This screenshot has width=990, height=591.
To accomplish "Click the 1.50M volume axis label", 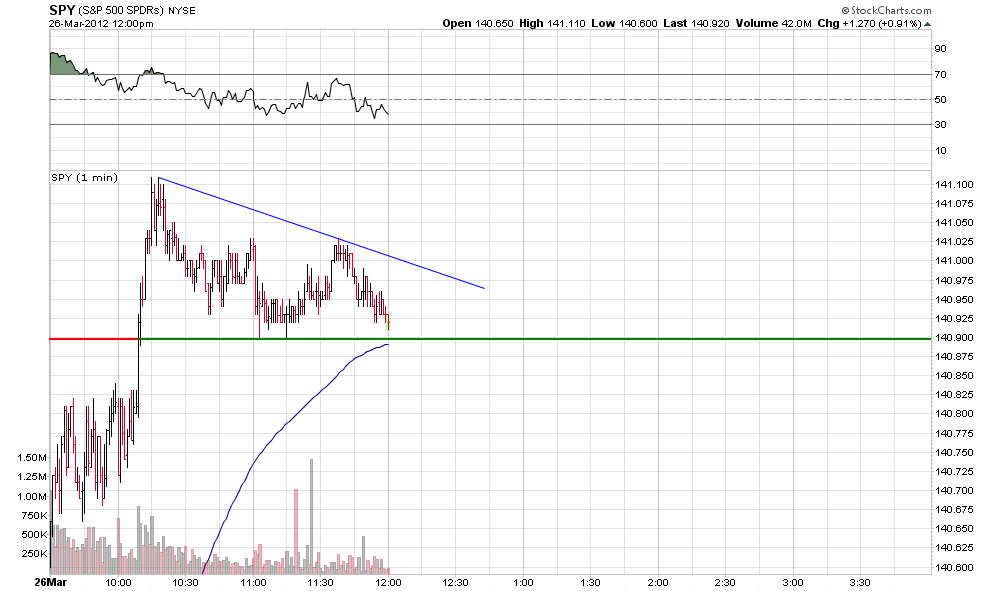I will (x=32, y=457).
